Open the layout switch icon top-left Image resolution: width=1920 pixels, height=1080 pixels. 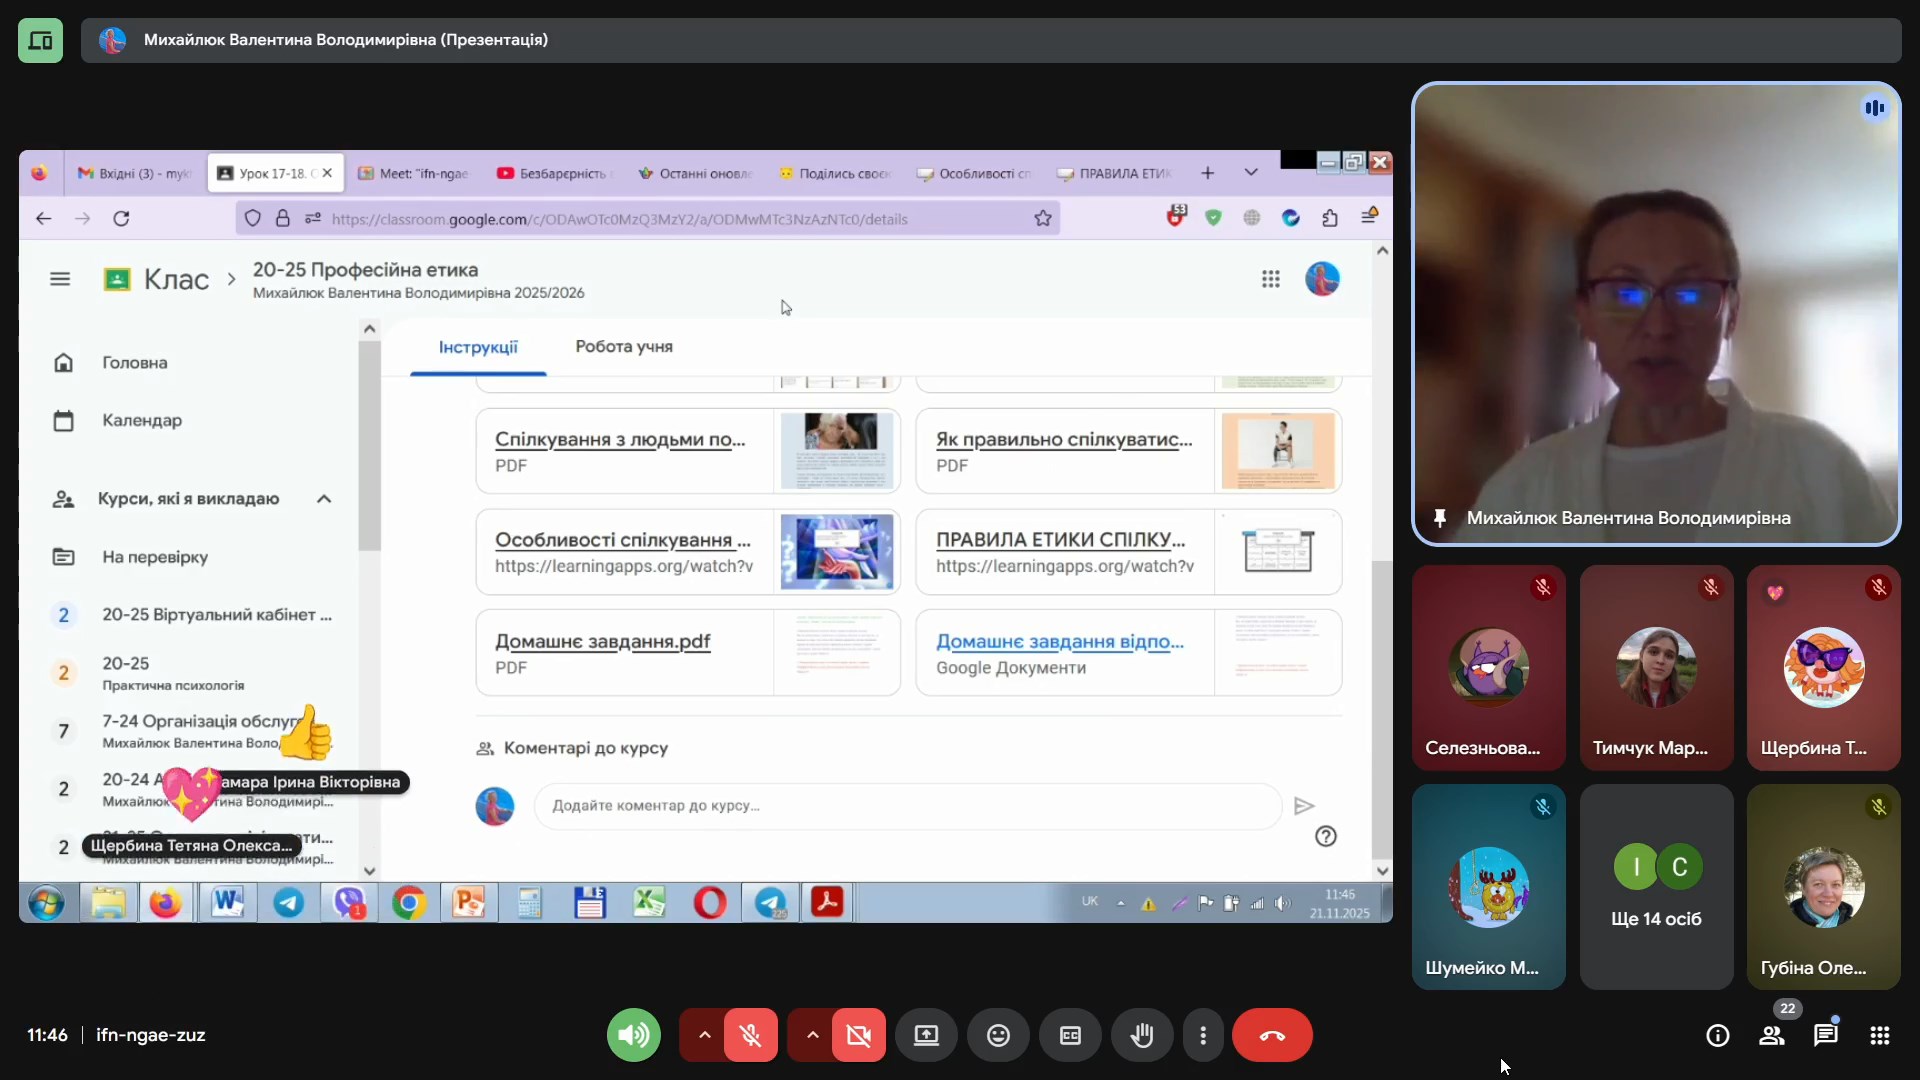(x=40, y=40)
